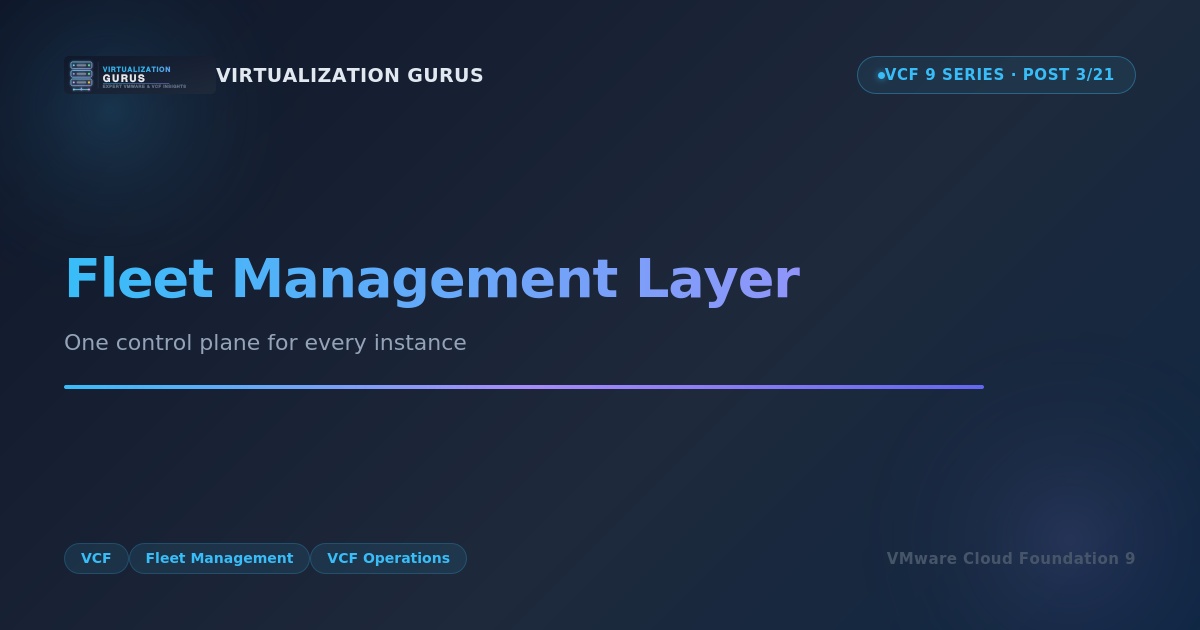The width and height of the screenshot is (1200, 630).
Task: Select the VCF tag pill
Action: point(96,558)
